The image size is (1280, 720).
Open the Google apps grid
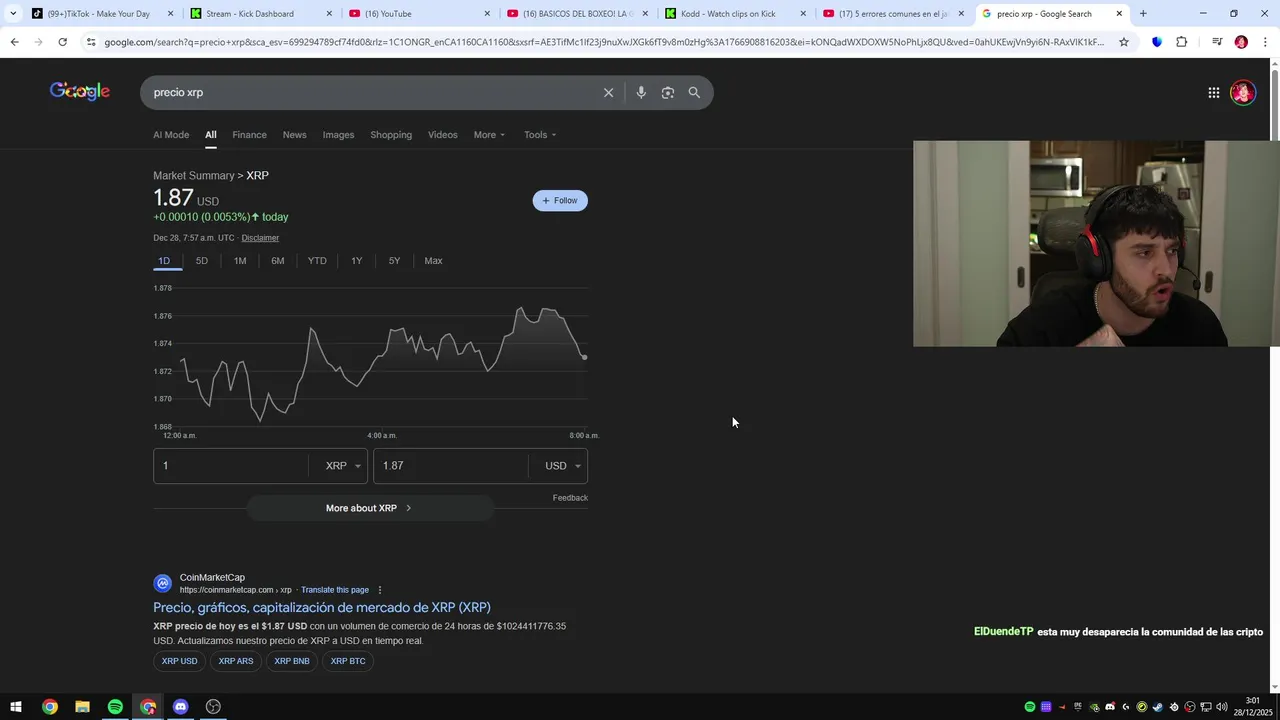(1213, 92)
